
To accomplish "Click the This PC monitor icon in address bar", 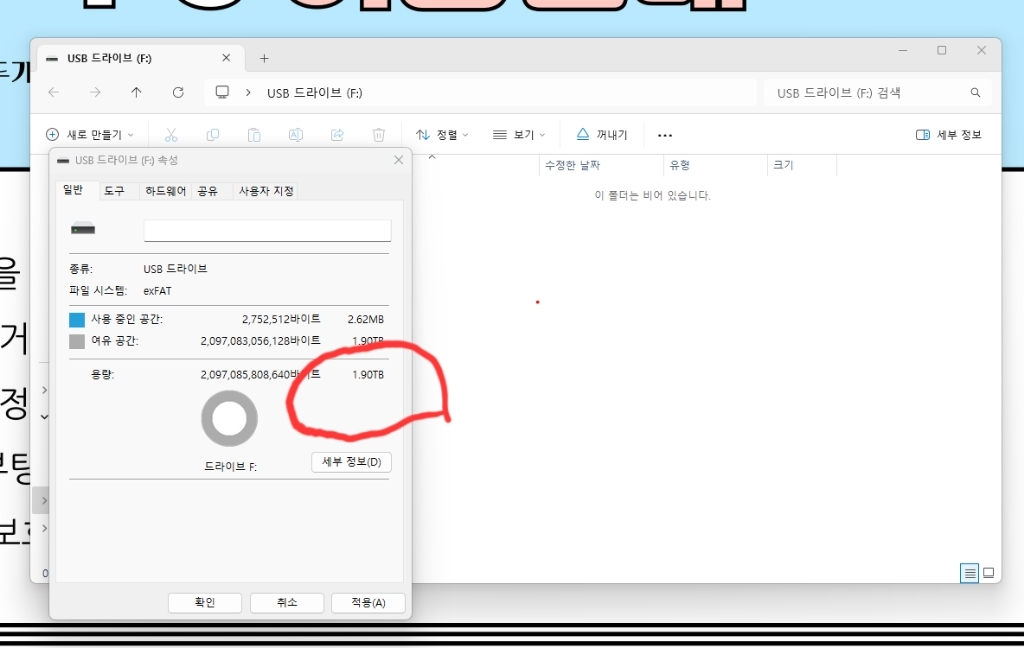I will [222, 93].
